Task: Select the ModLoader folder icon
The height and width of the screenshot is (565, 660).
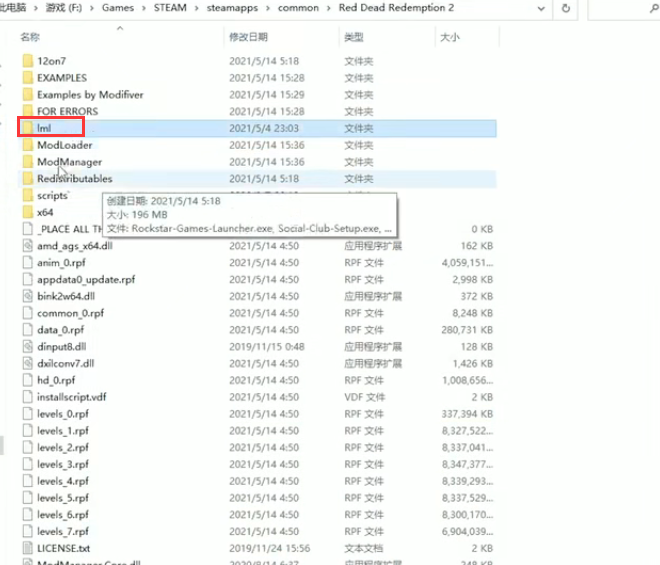Action: pyautogui.click(x=28, y=145)
